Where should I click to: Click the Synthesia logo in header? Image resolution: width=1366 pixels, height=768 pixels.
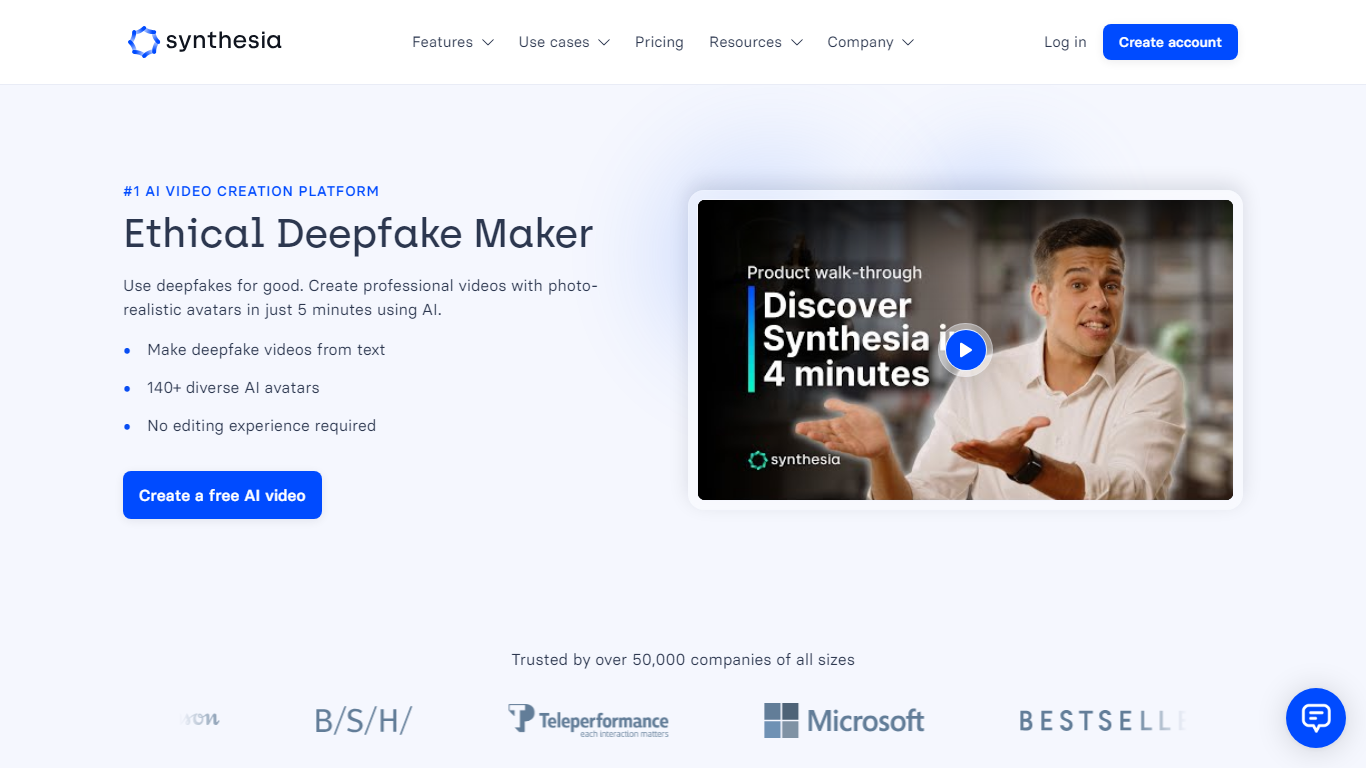pos(205,42)
